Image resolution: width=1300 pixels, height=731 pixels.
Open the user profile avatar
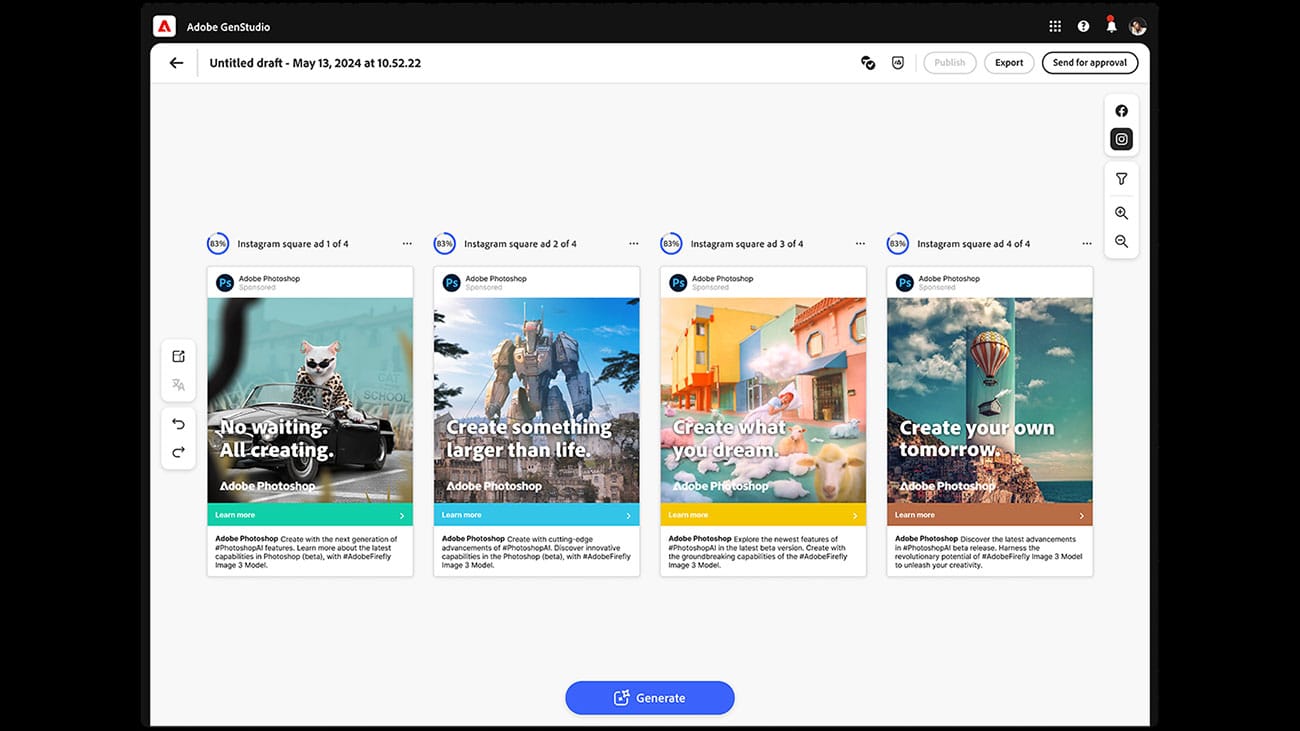(x=1137, y=27)
